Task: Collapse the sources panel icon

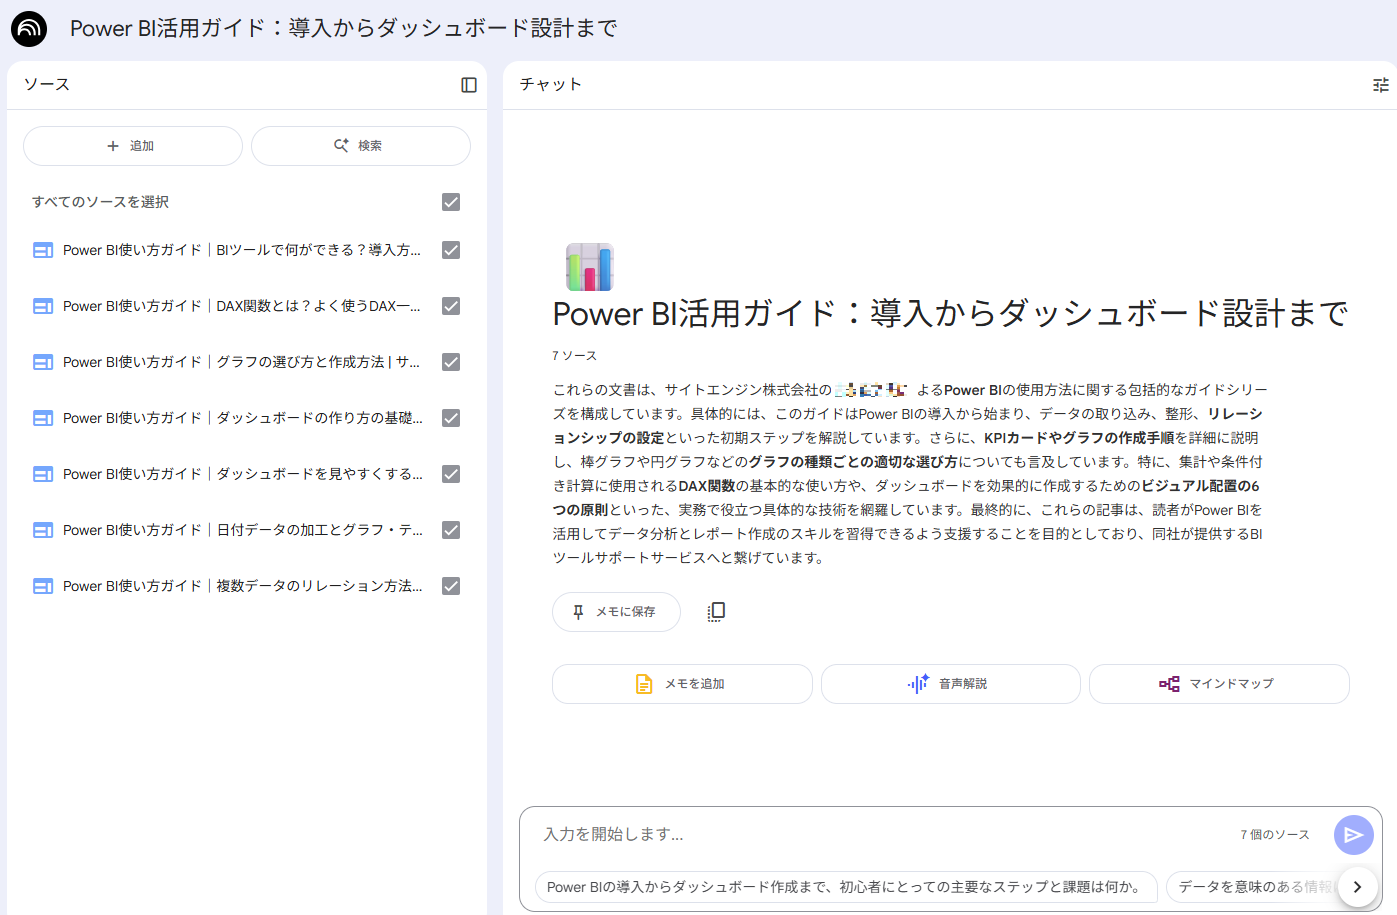Action: pos(469,85)
